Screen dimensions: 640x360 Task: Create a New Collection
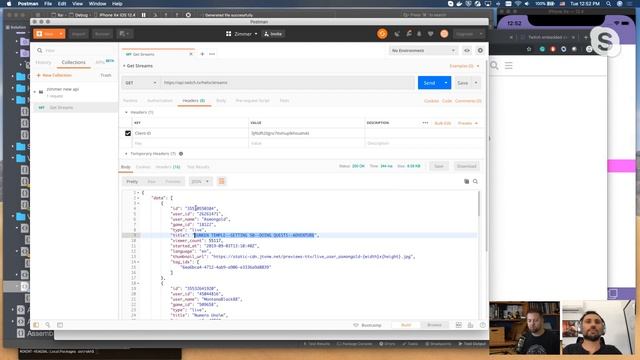click(x=54, y=75)
